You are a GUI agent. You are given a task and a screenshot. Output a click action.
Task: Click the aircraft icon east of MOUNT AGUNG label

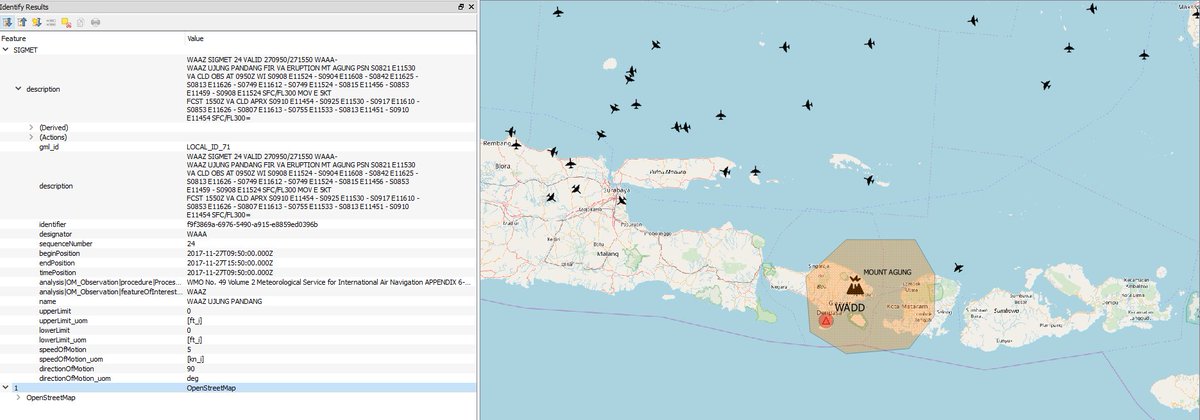point(958,267)
